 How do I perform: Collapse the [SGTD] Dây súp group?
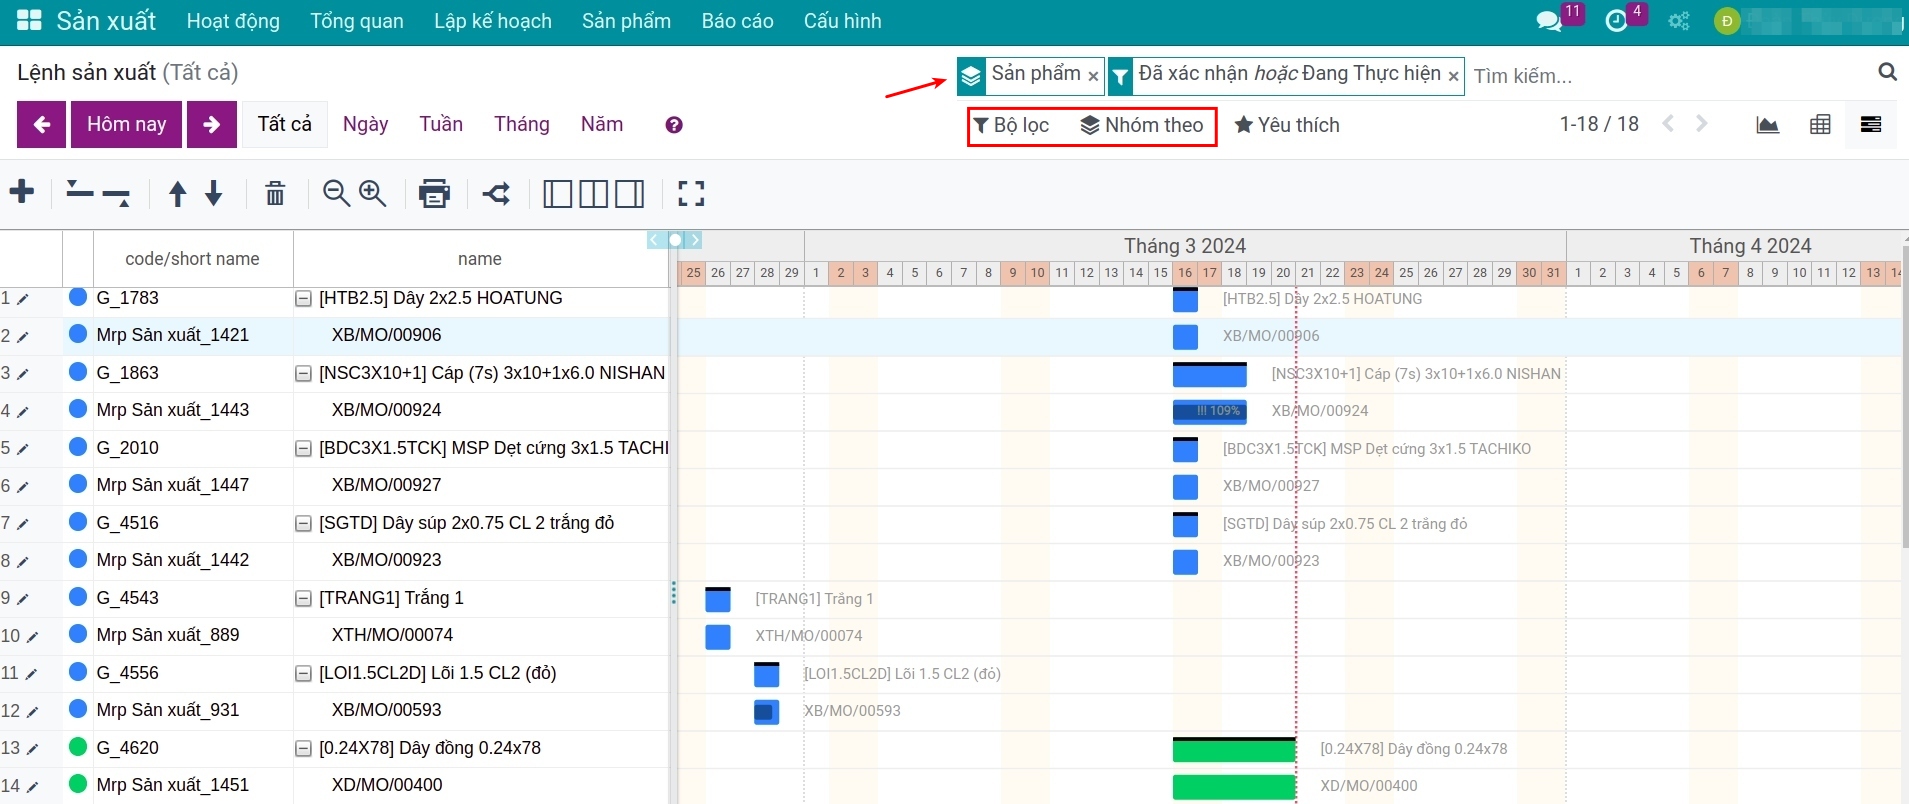[x=303, y=523]
